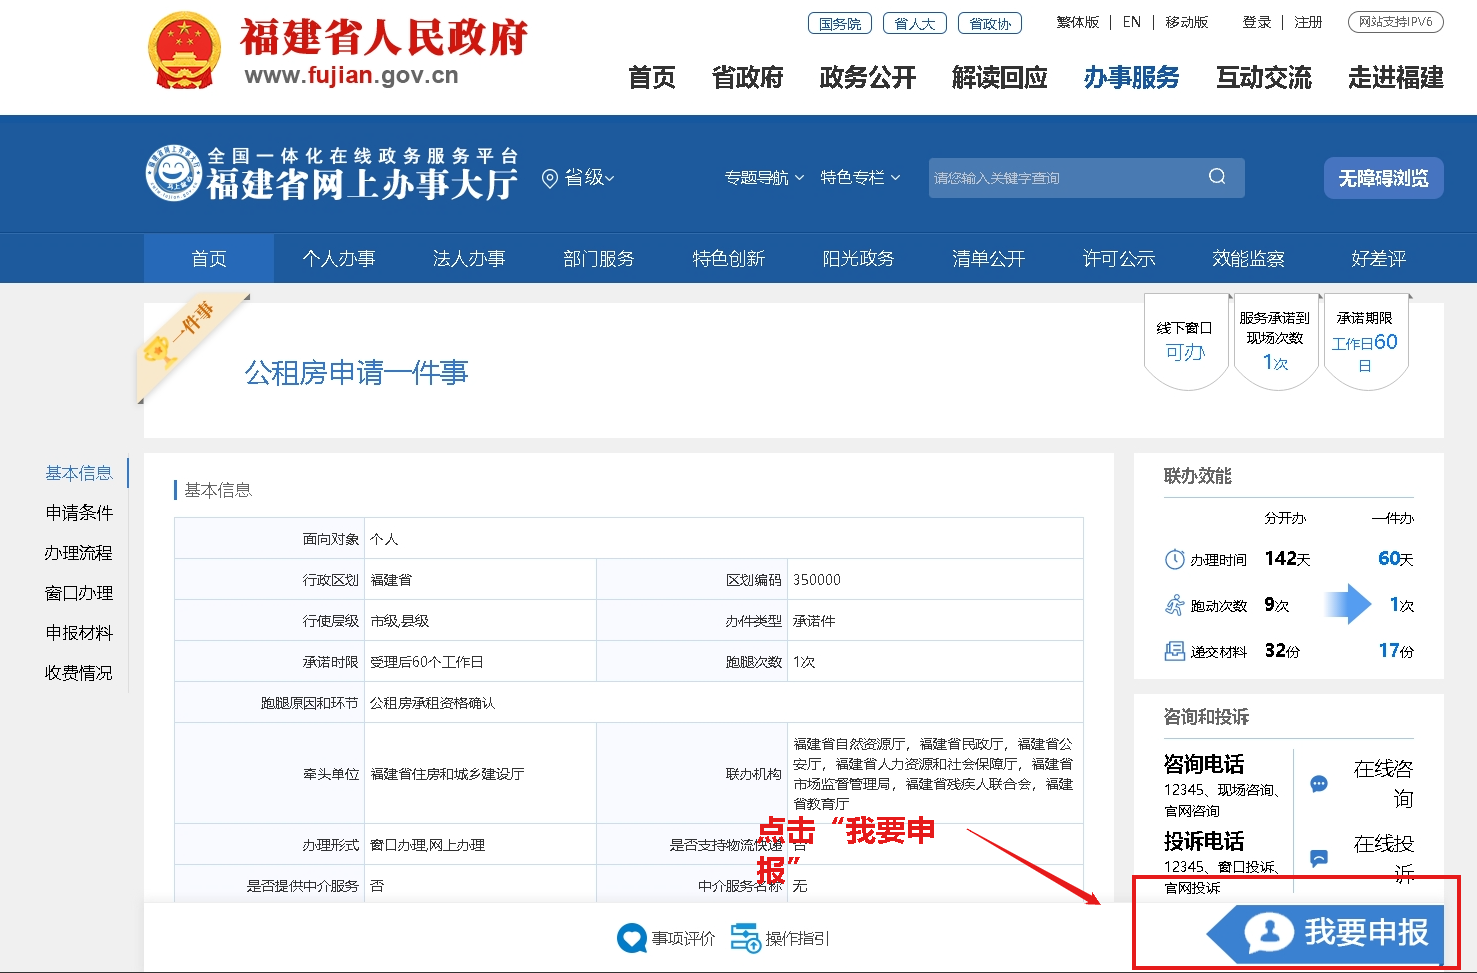The width and height of the screenshot is (1477, 973).
Task: Select 申报材料 in the left sidebar
Action: coord(79,632)
